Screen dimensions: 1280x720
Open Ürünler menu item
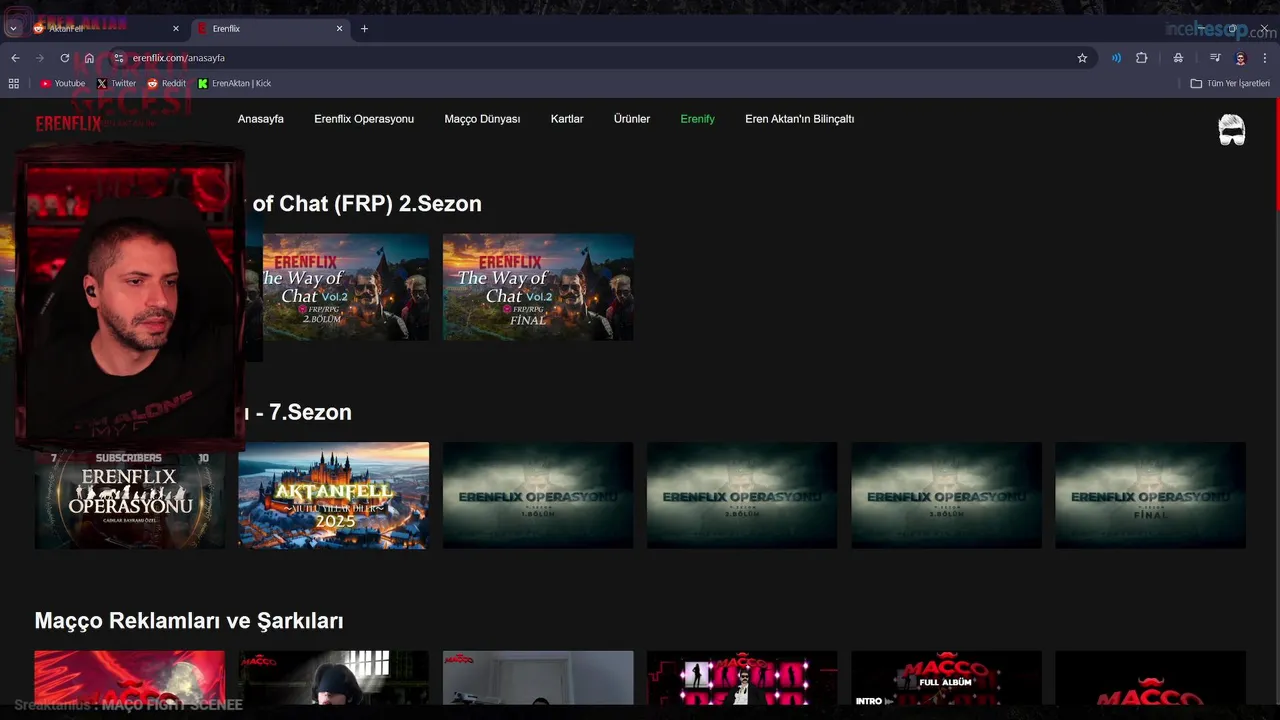632,119
